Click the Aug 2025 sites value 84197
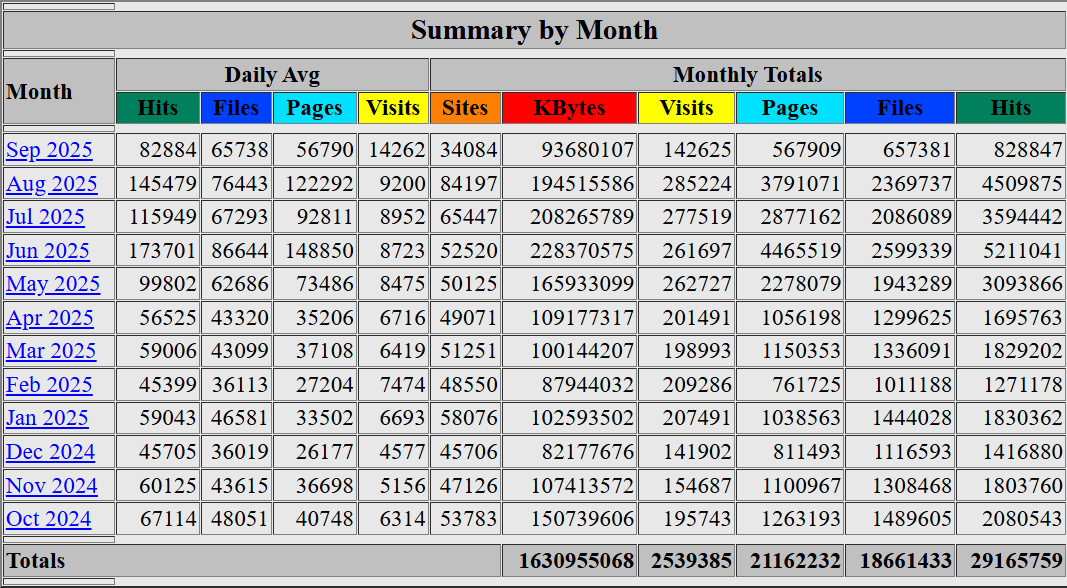 tap(469, 184)
